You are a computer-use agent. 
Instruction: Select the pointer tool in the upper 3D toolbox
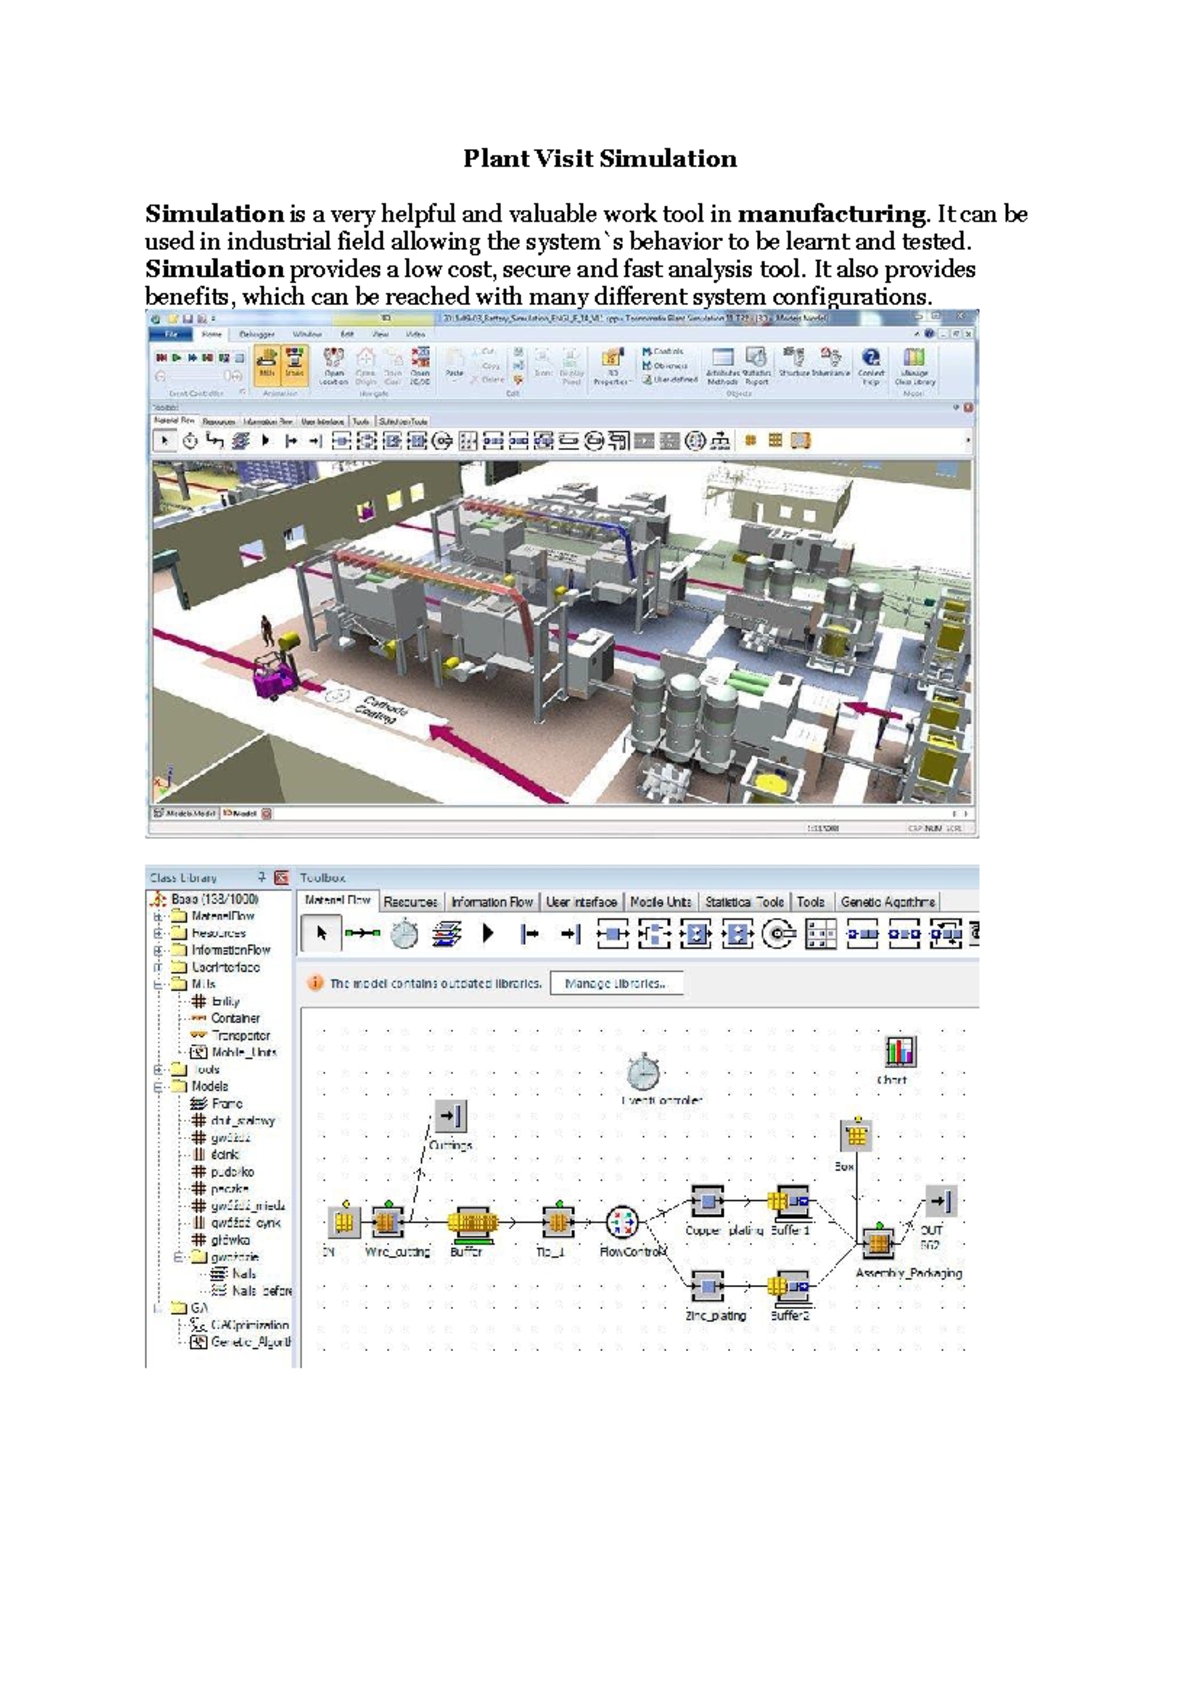pos(164,440)
